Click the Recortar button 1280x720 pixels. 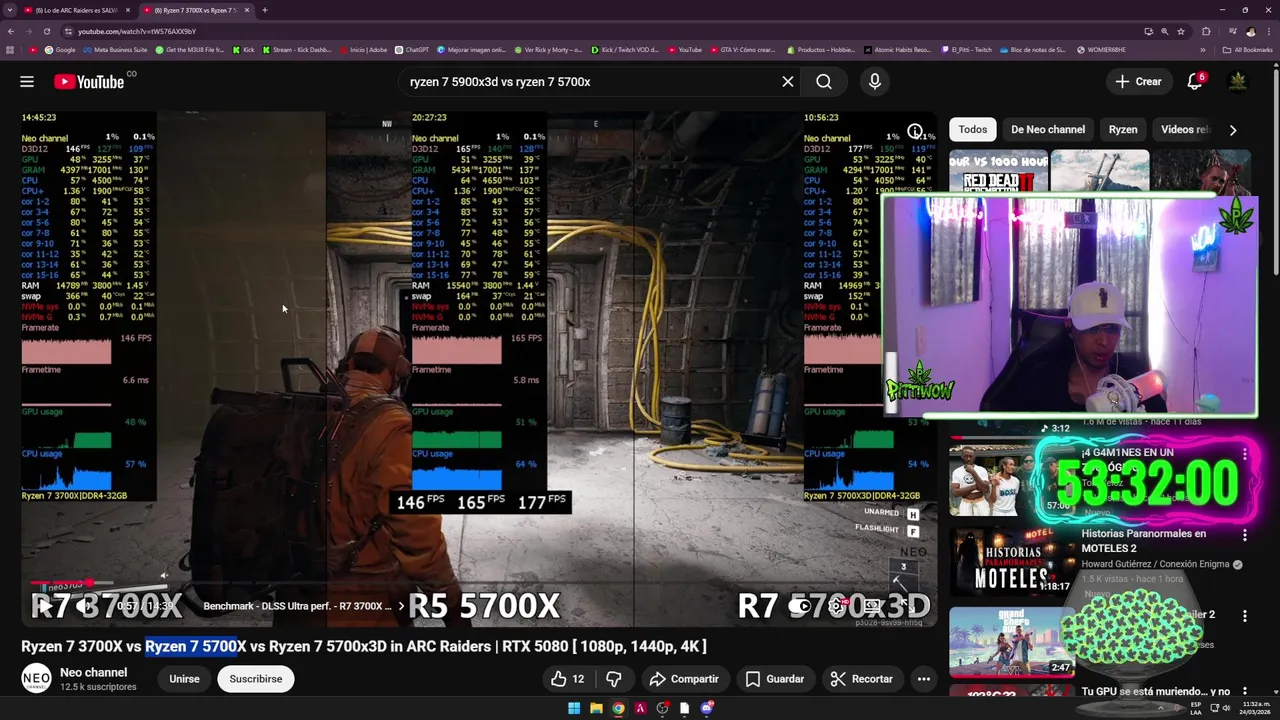[862, 679]
